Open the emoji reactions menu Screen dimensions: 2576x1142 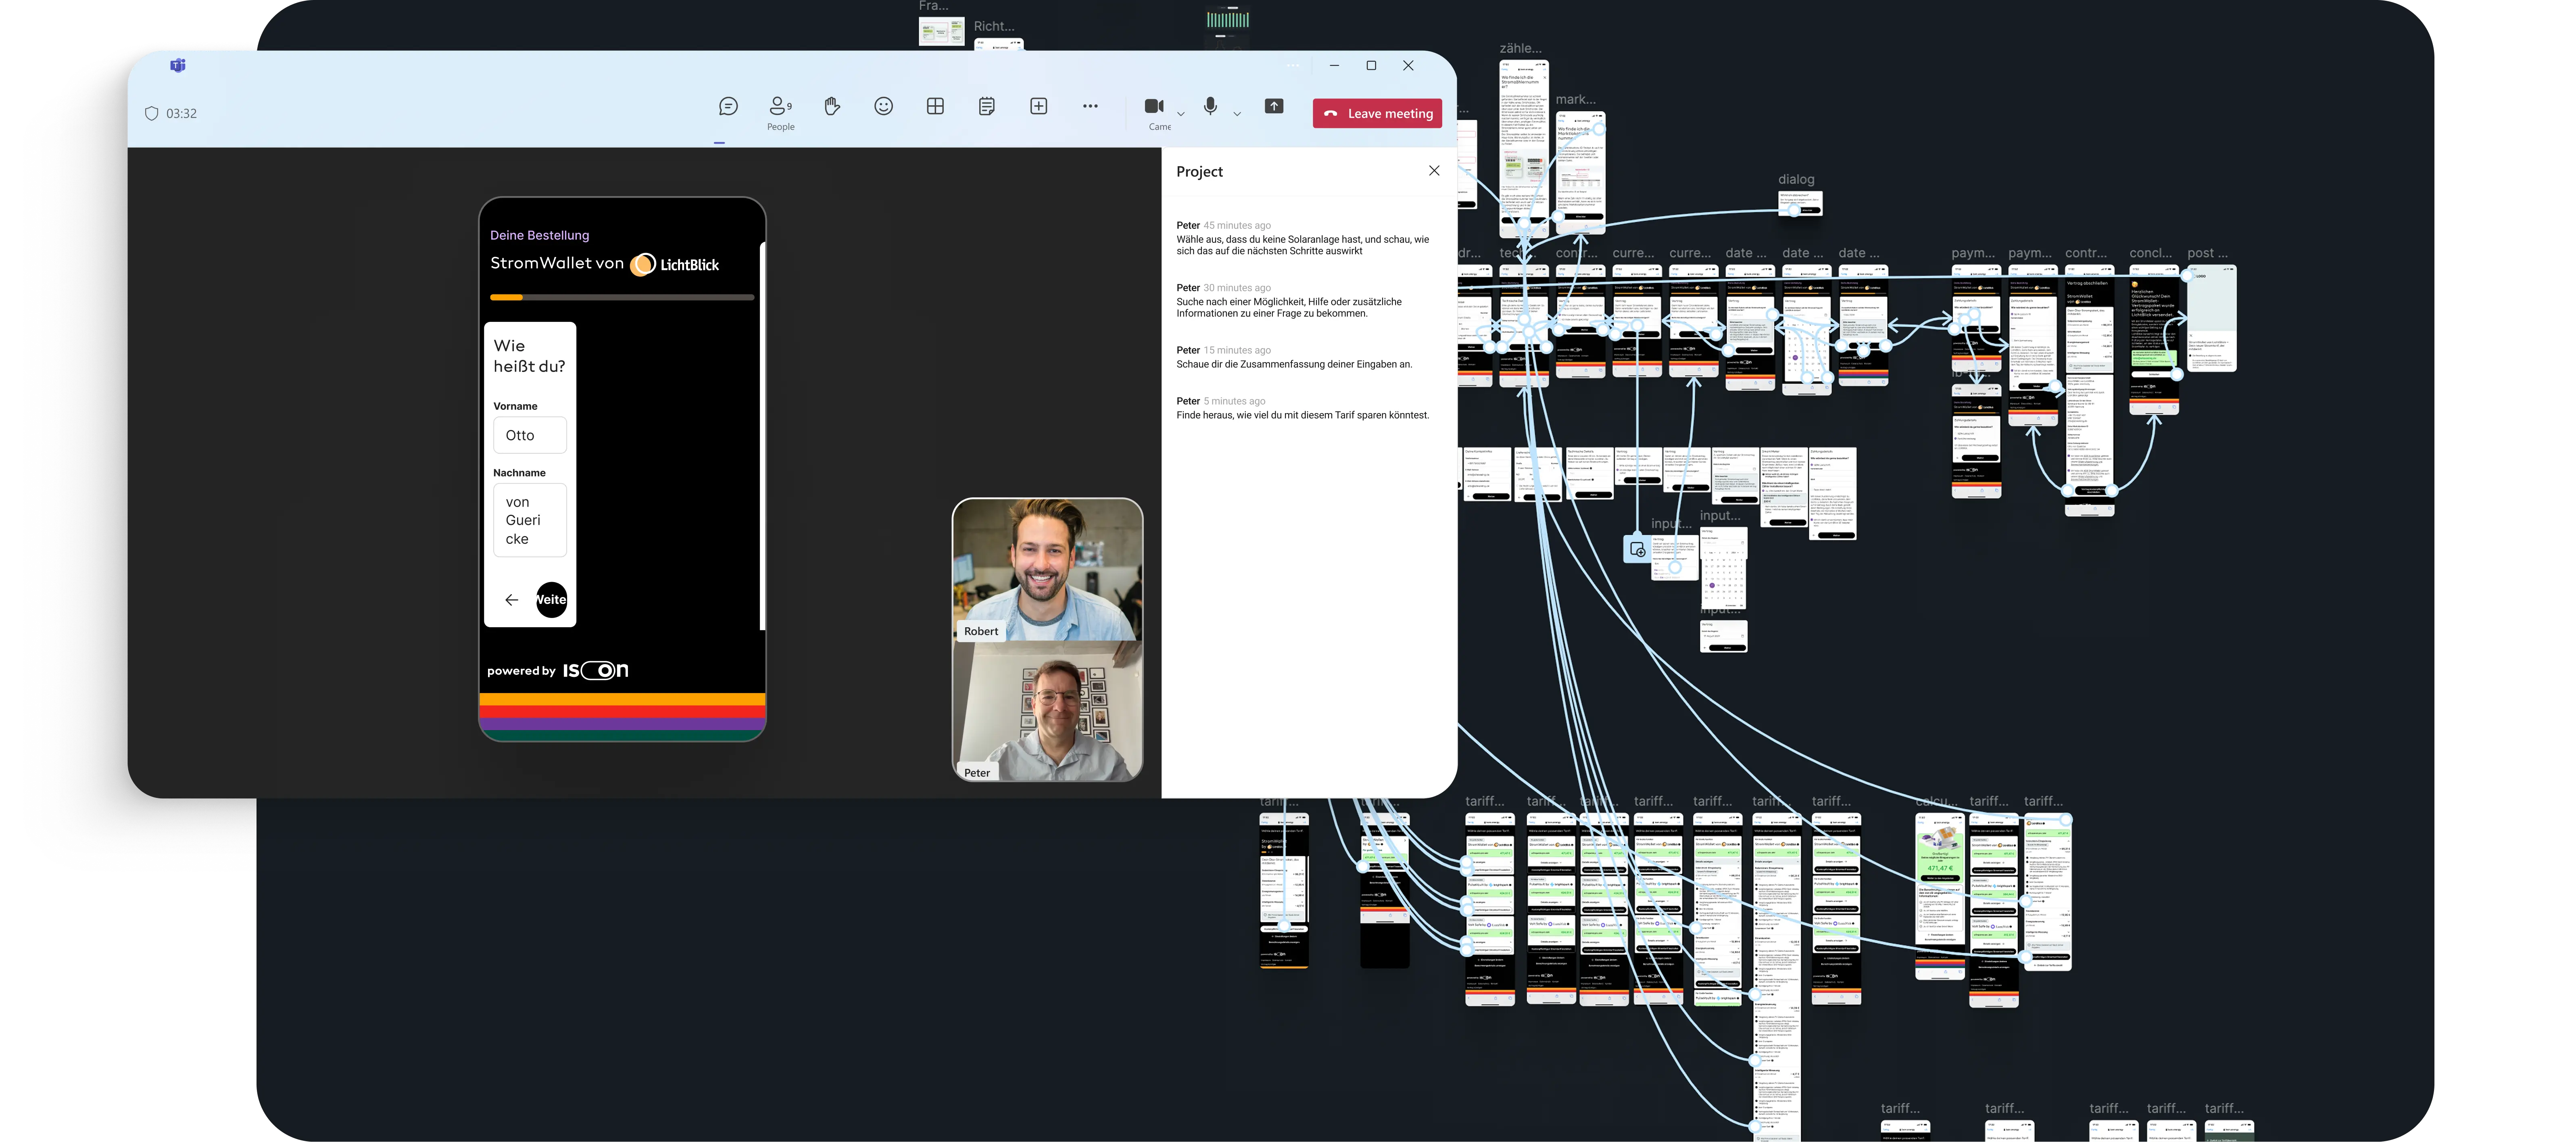883,106
